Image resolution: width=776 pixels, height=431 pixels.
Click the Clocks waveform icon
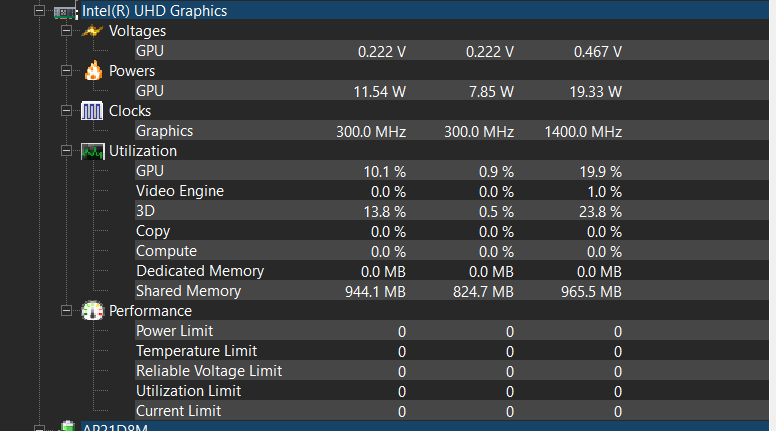(92, 111)
